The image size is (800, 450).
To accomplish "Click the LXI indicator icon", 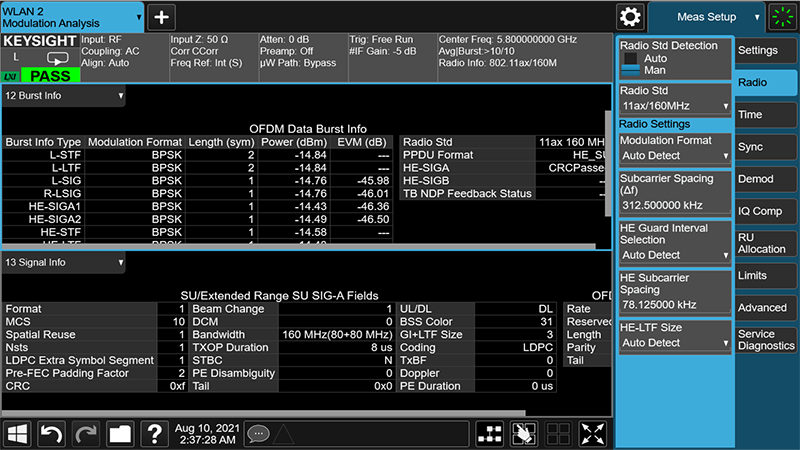I will (10, 77).
